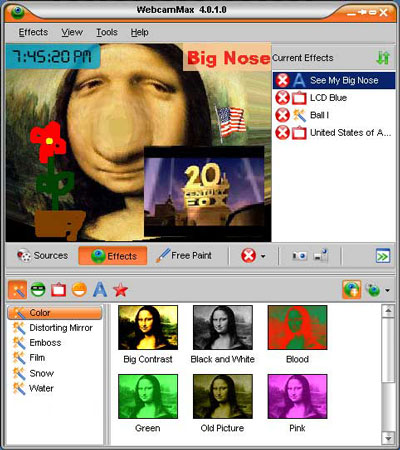This screenshot has height=450, width=400.
Task: Select United States of A... effect row
Action: point(334,133)
